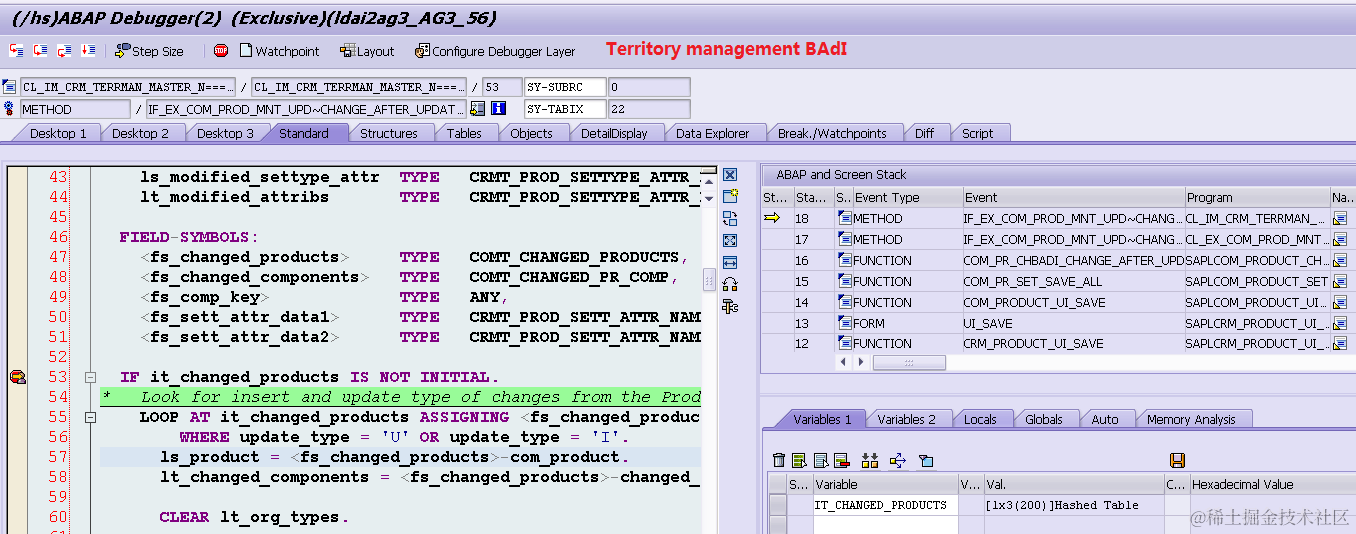Viewport: 1356px width, 534px height.
Task: Select stack row CRM_PRODUCT_UI_SAVE
Action: pos(1058,344)
